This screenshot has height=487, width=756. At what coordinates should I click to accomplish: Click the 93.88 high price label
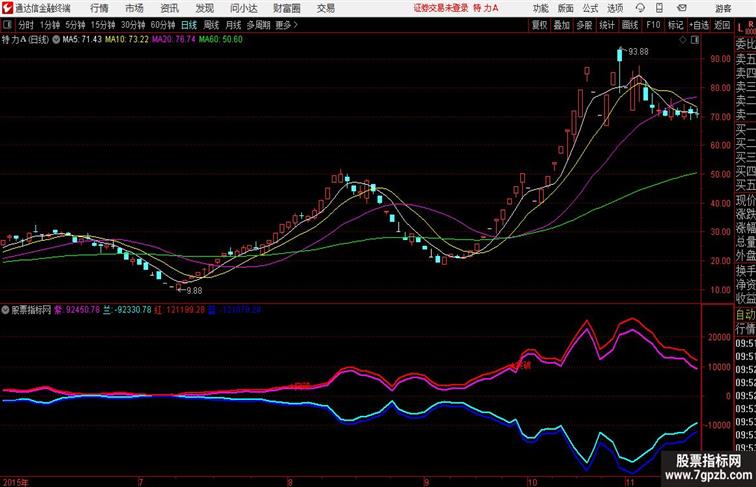(x=638, y=52)
